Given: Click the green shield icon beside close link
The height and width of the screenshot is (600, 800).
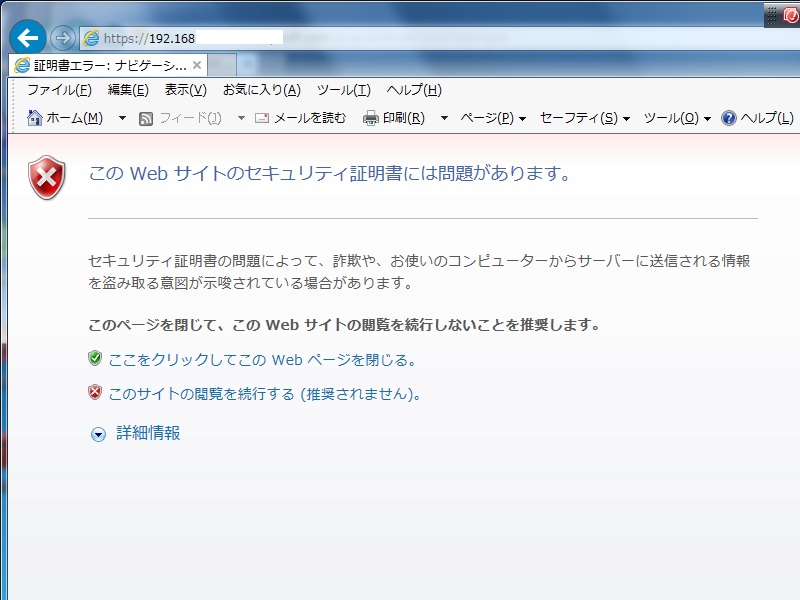Looking at the screenshot, I should pos(95,358).
